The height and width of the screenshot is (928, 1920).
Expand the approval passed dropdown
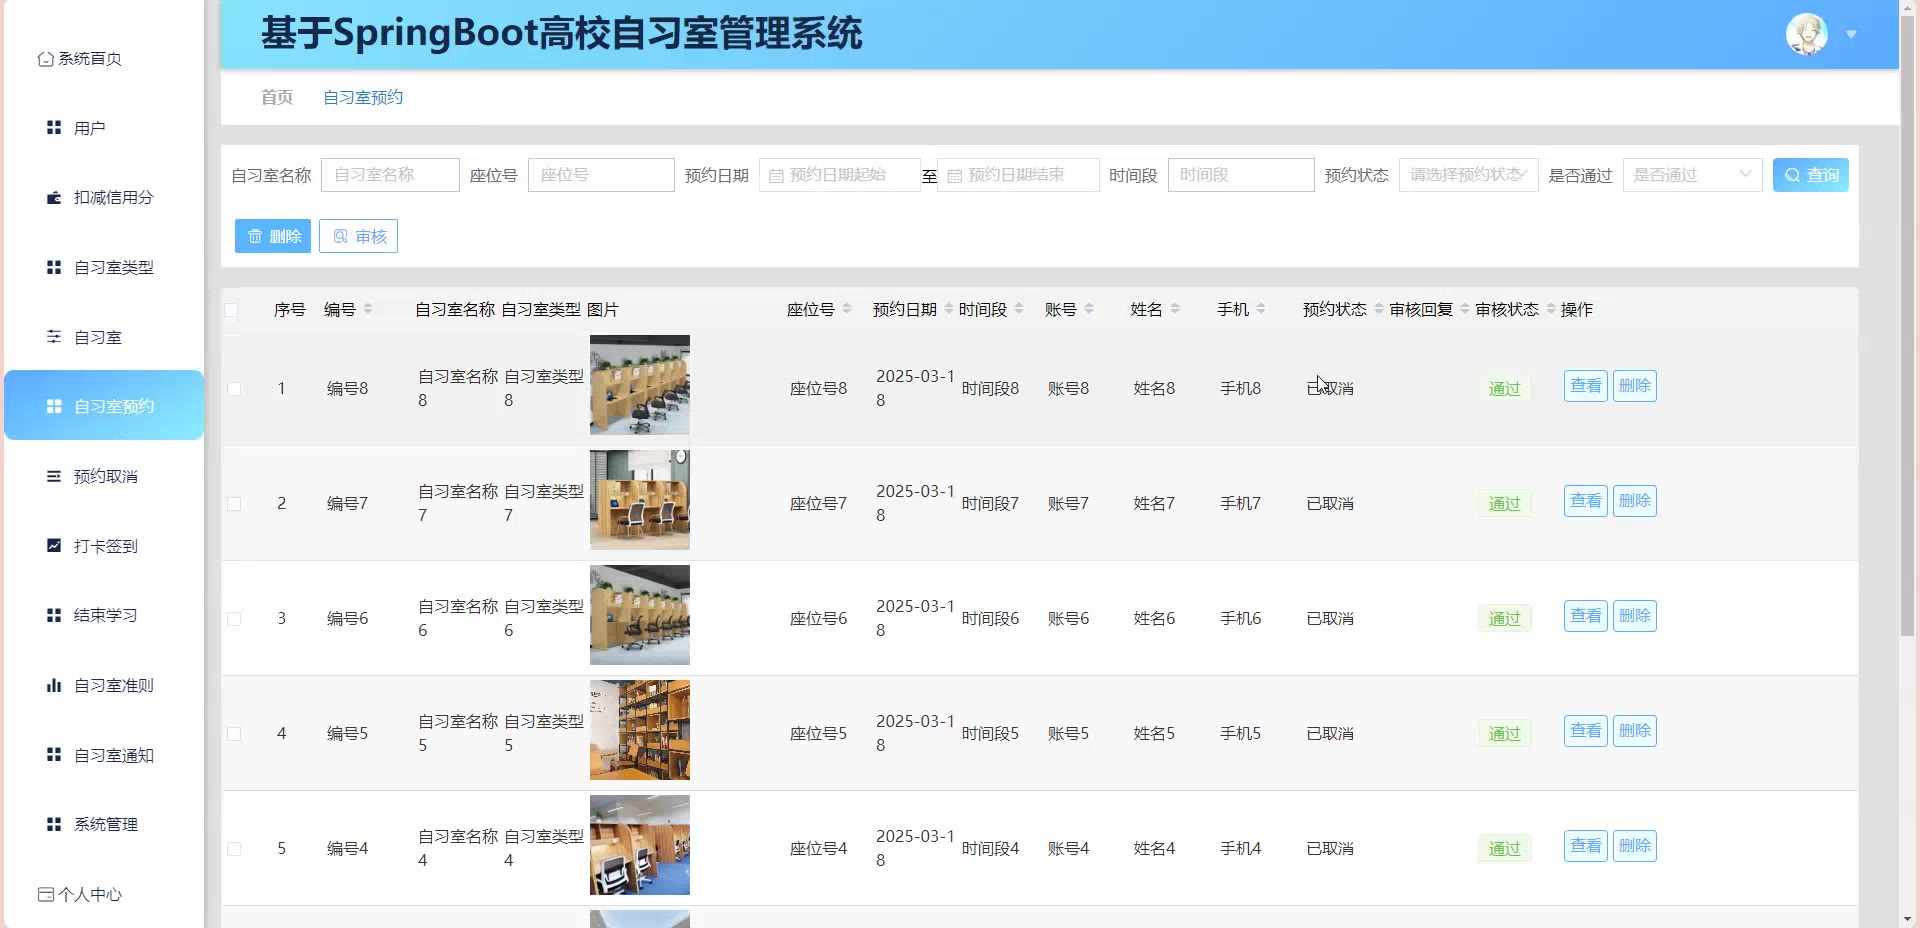(x=1691, y=175)
